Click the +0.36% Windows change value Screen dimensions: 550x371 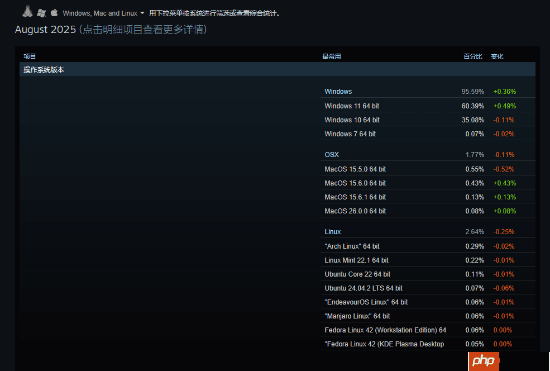pos(504,92)
